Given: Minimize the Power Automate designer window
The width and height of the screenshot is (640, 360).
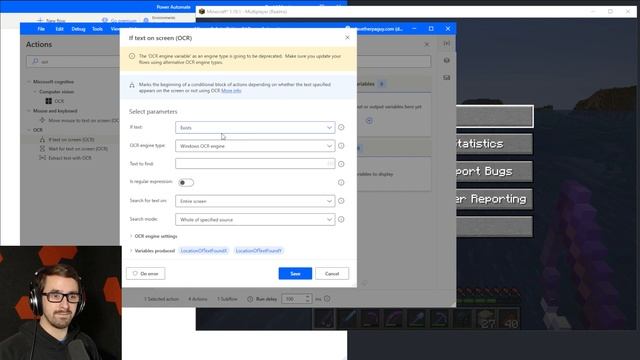Looking at the screenshot, I should tap(414, 29).
